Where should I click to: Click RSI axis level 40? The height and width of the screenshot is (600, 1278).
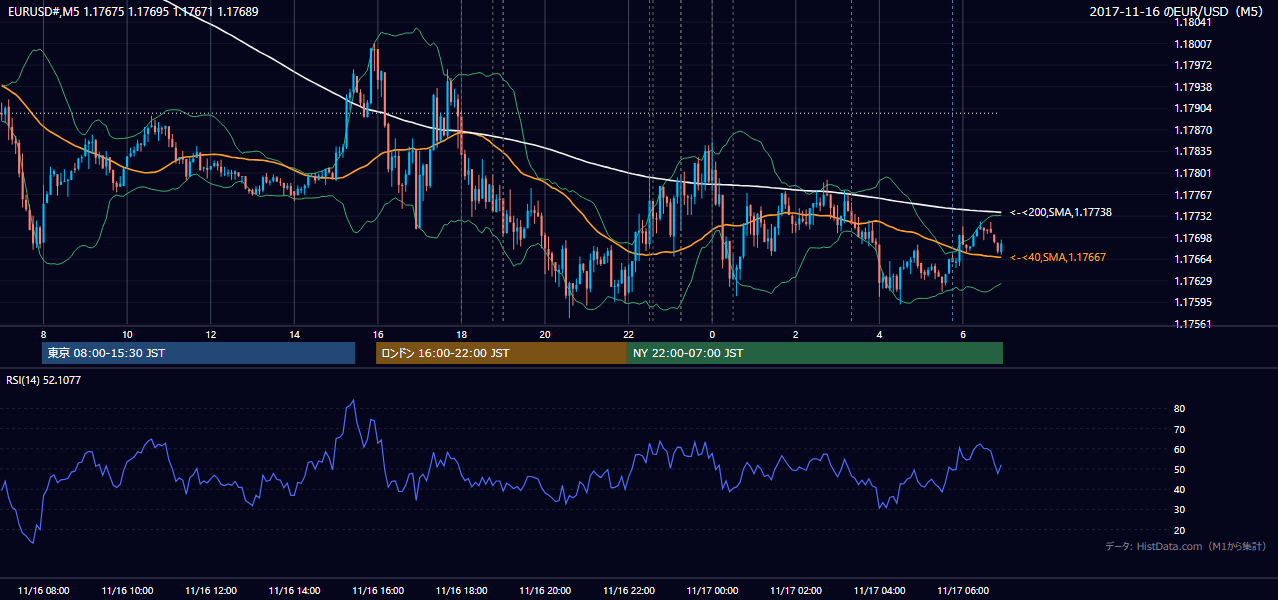tap(1179, 489)
